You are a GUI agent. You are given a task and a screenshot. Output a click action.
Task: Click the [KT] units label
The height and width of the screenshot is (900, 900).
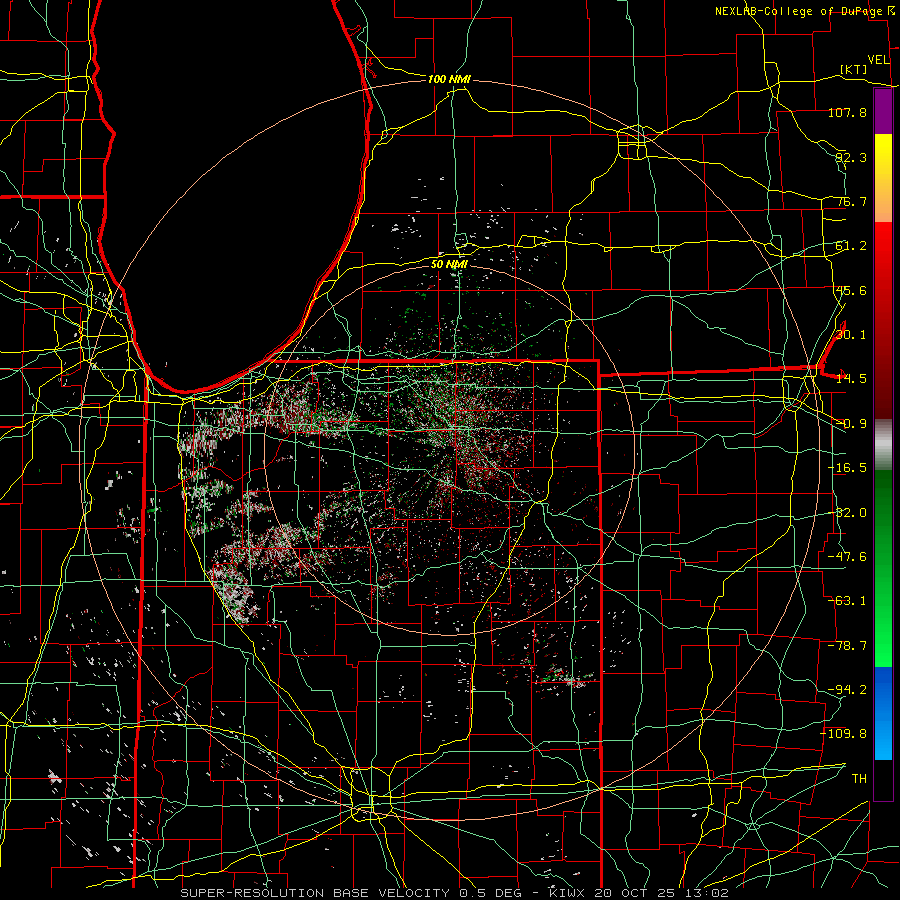tap(854, 69)
